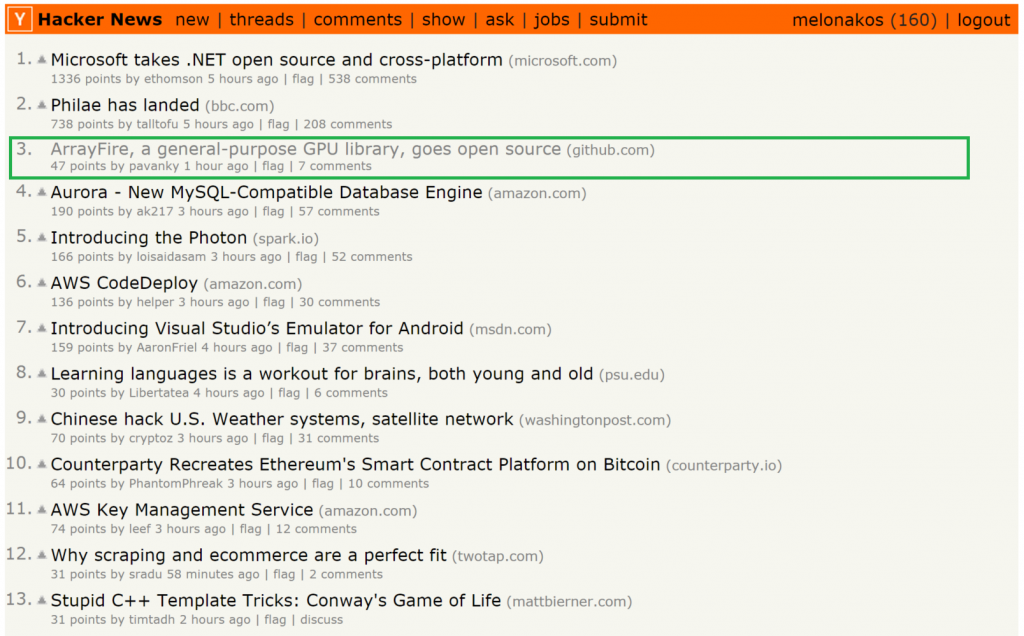Open the comments page in navigation
Screen dimensions: 1024x636
(x=357, y=20)
